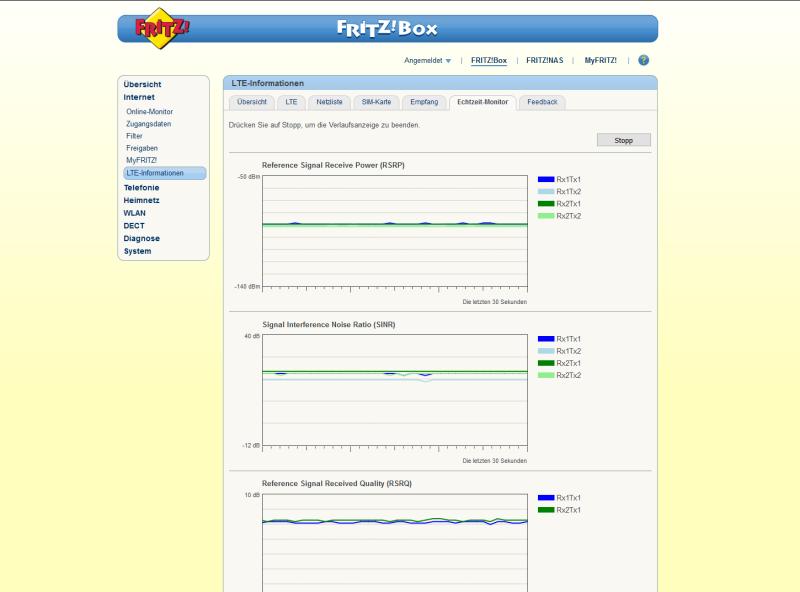Open WLAN in the sidebar
This screenshot has height=592, width=800.
pyautogui.click(x=135, y=213)
